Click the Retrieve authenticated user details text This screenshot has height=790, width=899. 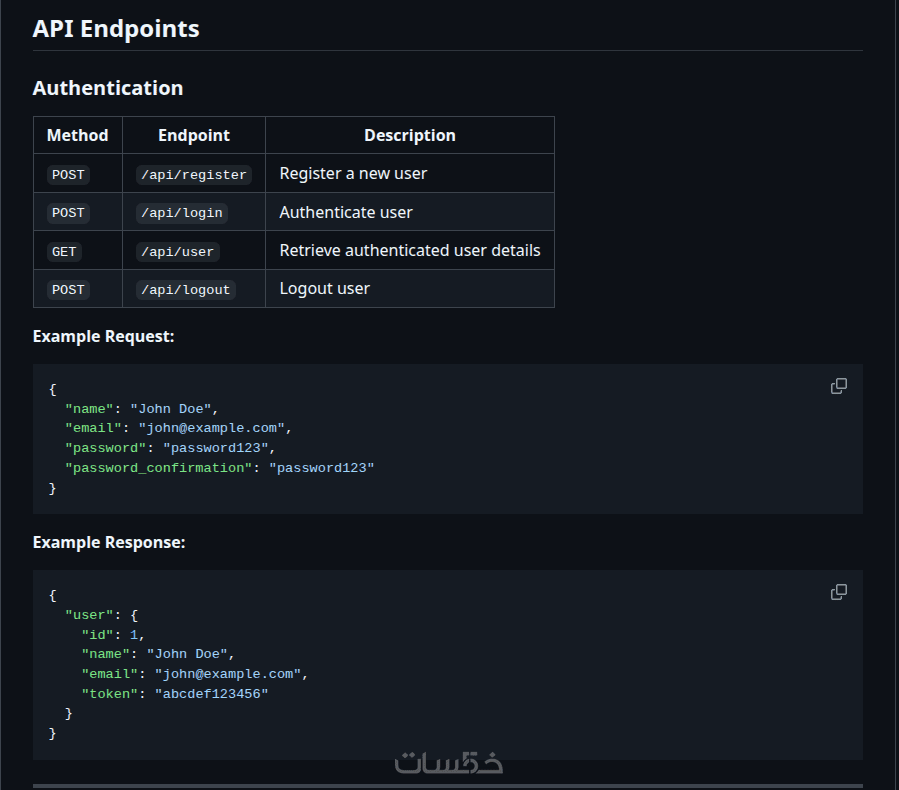click(x=409, y=251)
